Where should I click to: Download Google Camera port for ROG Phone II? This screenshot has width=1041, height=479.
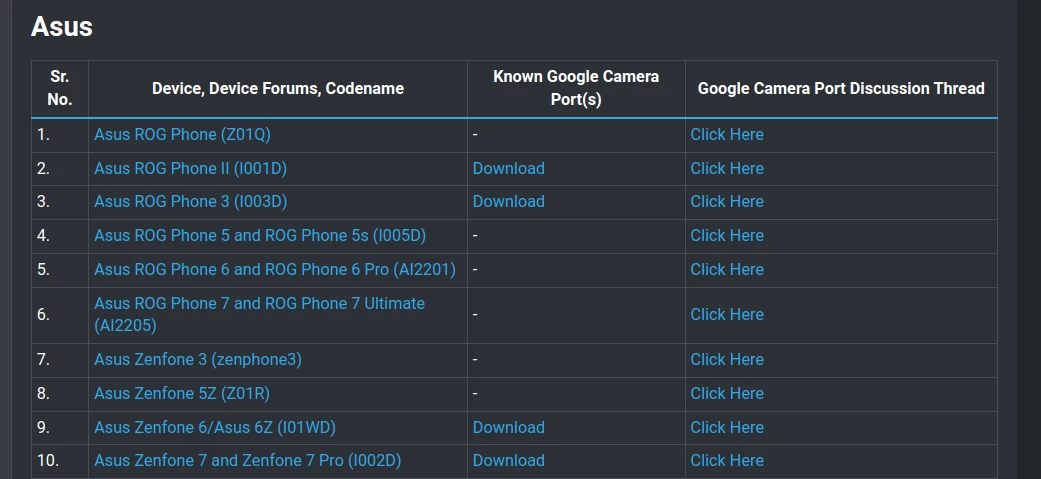click(508, 168)
